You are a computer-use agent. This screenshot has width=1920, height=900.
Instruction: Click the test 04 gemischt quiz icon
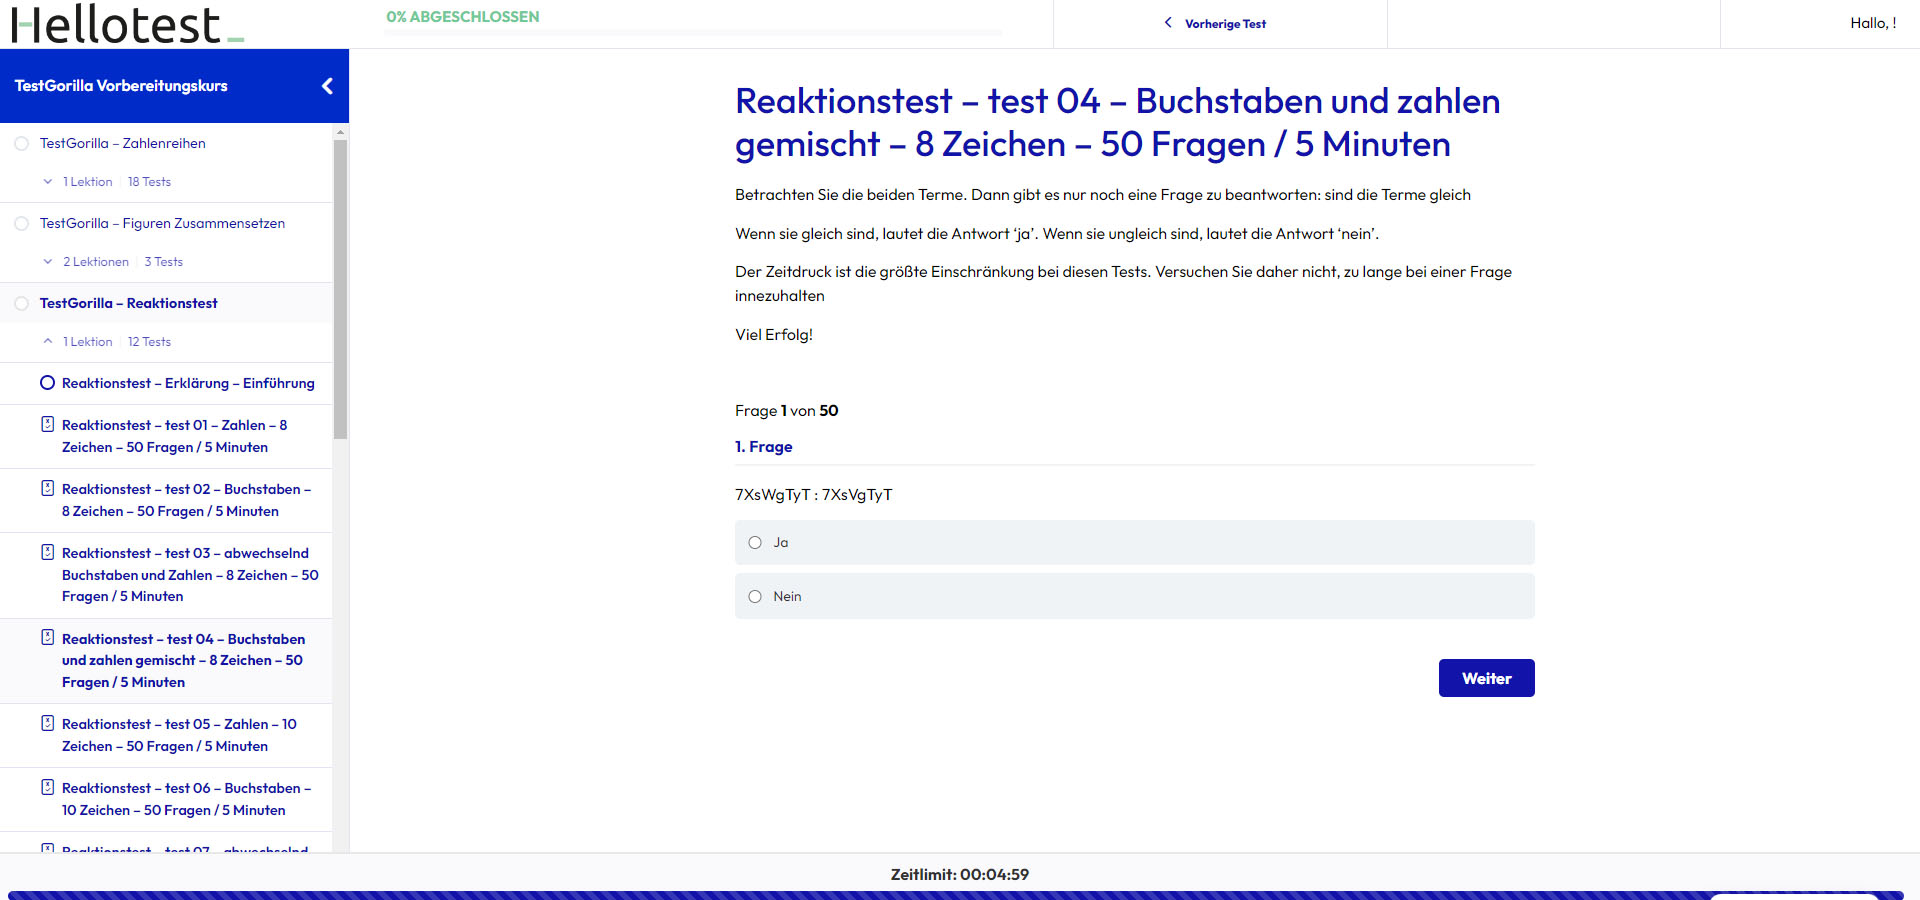[x=47, y=638]
